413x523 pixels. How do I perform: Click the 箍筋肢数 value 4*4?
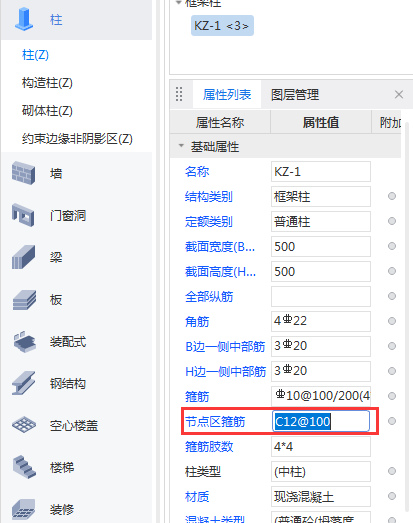click(x=321, y=447)
